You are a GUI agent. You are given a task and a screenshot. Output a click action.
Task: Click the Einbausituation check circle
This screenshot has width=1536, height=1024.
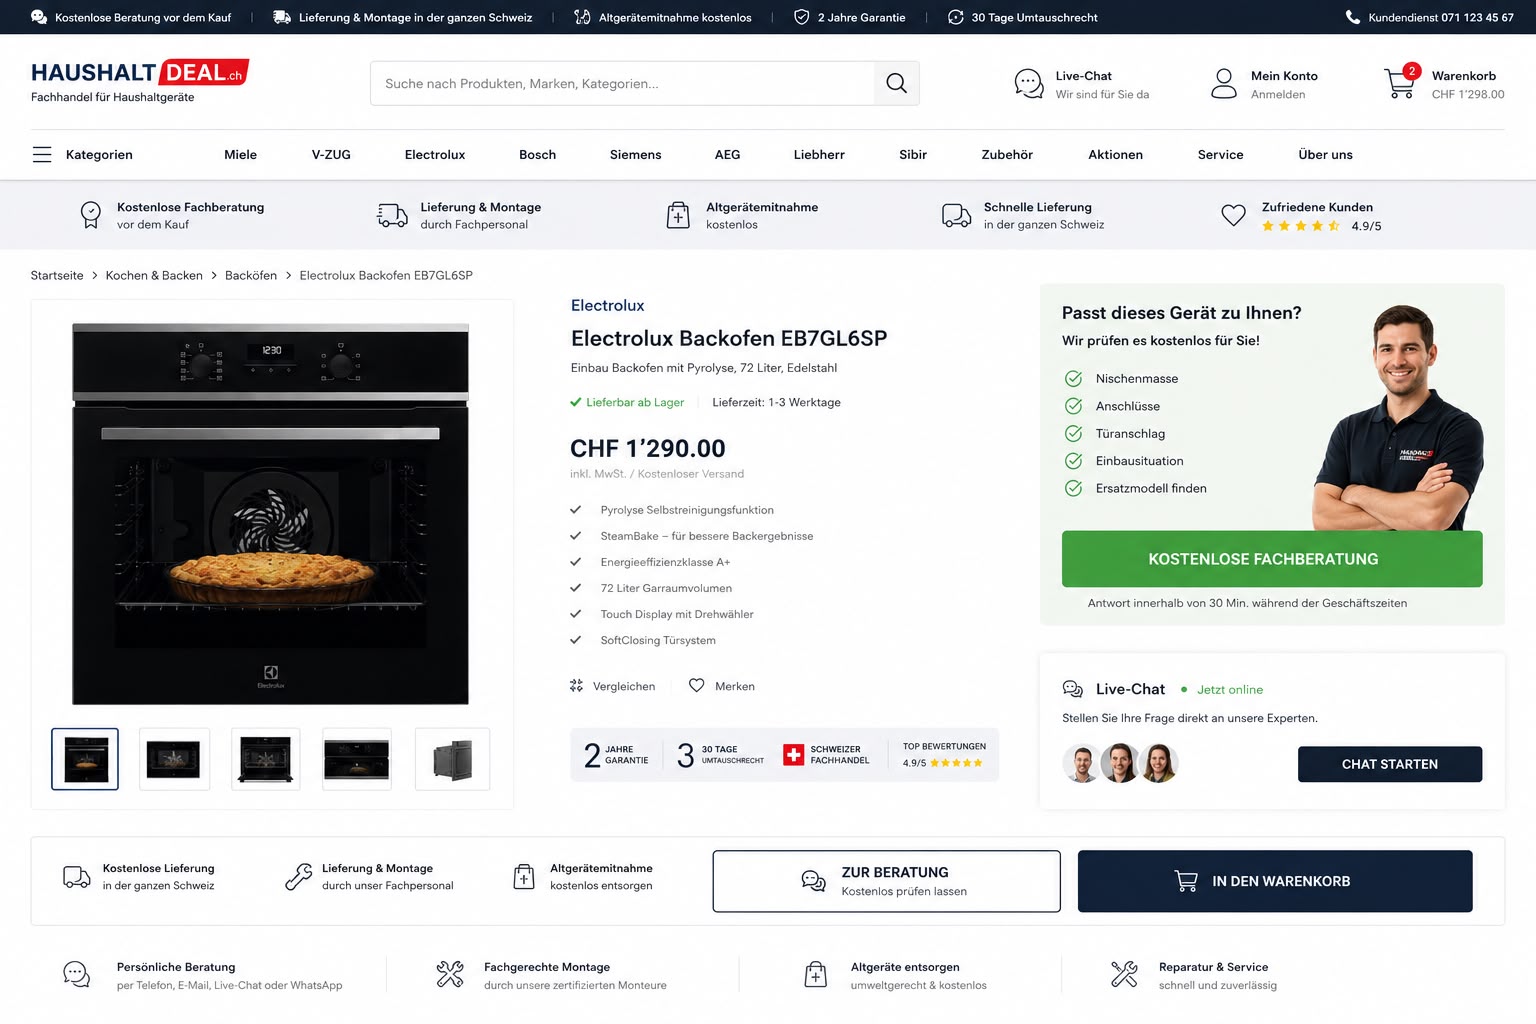pos(1073,461)
